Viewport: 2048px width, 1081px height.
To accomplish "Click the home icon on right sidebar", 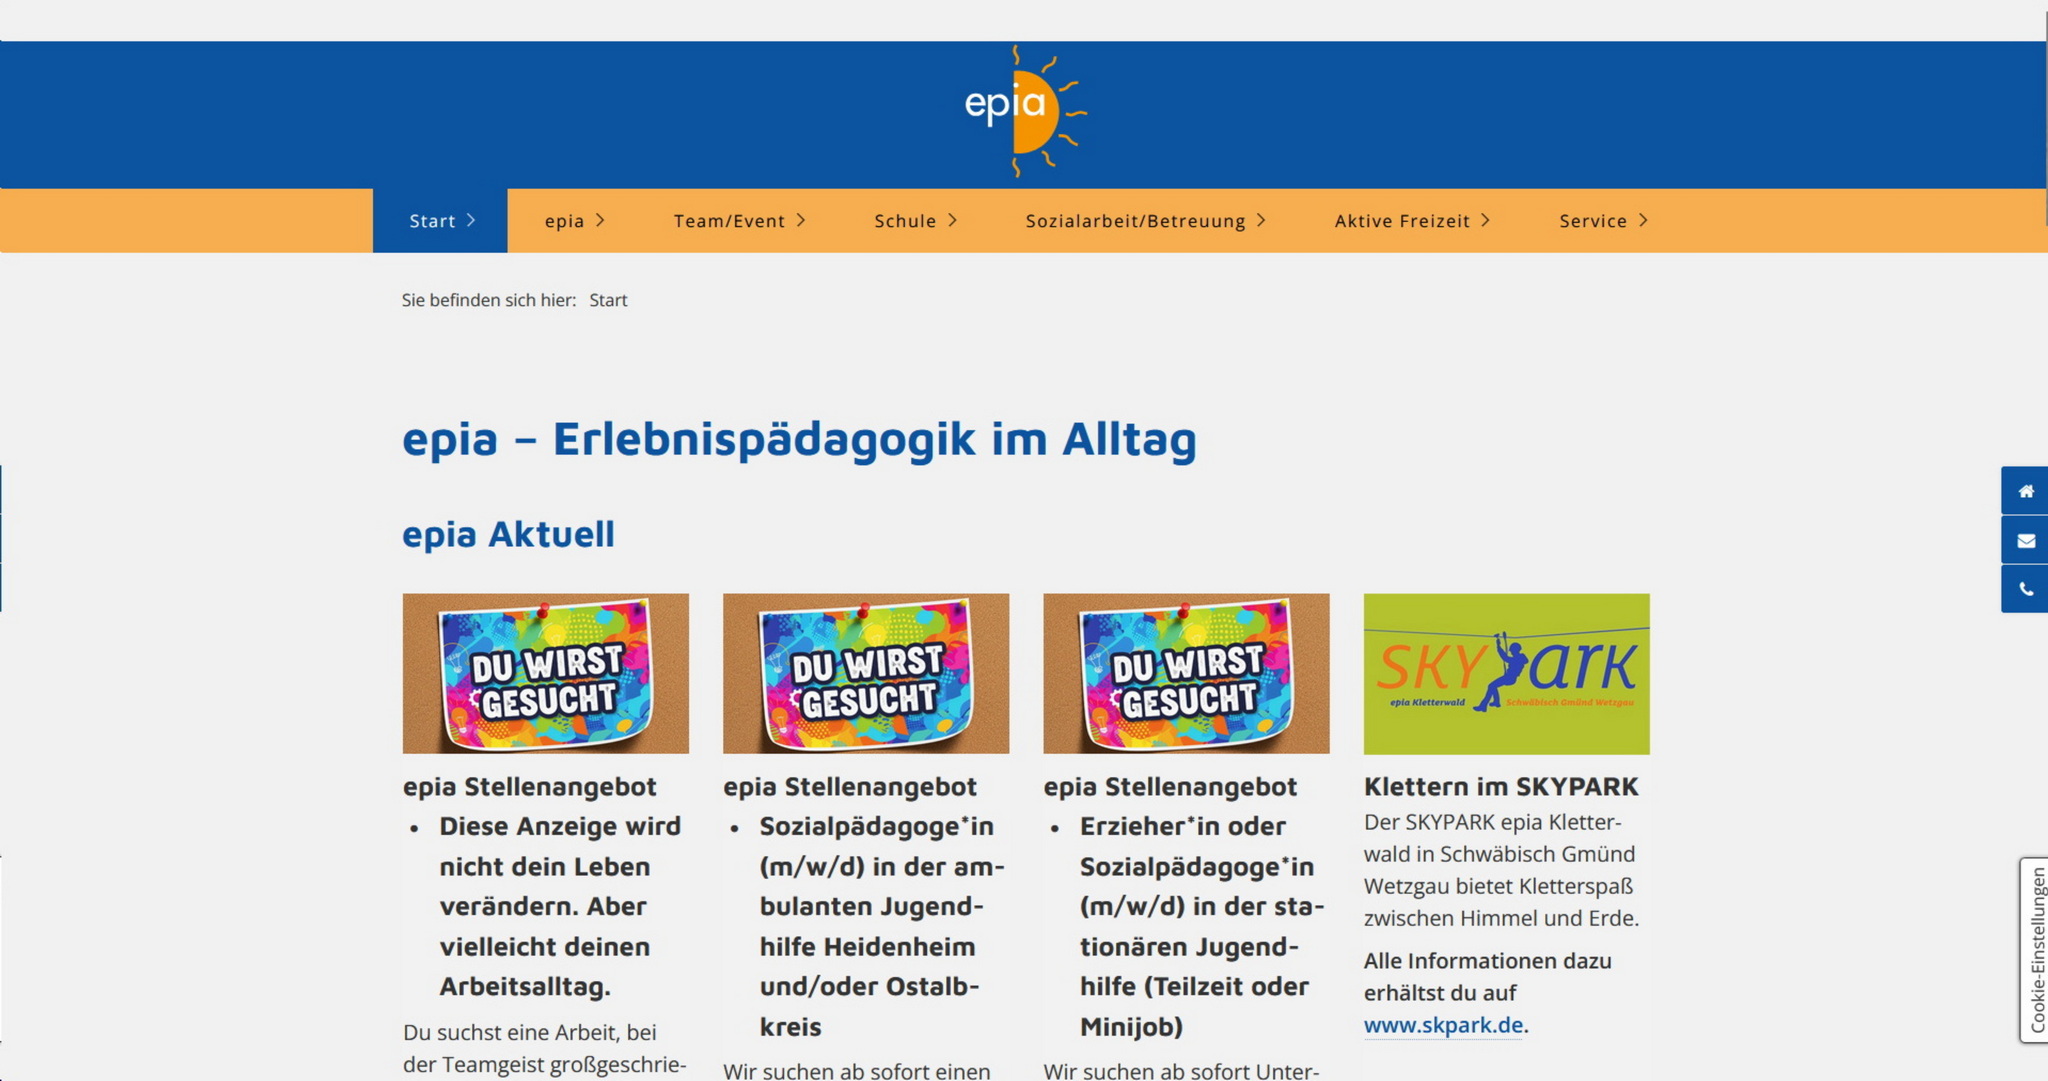I will tap(2025, 491).
